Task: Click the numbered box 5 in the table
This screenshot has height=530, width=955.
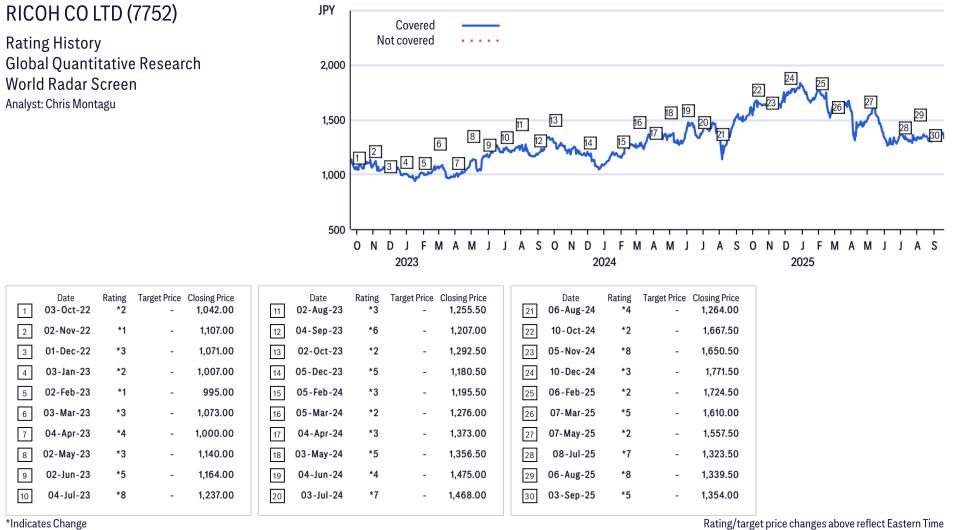Action: click(x=24, y=392)
